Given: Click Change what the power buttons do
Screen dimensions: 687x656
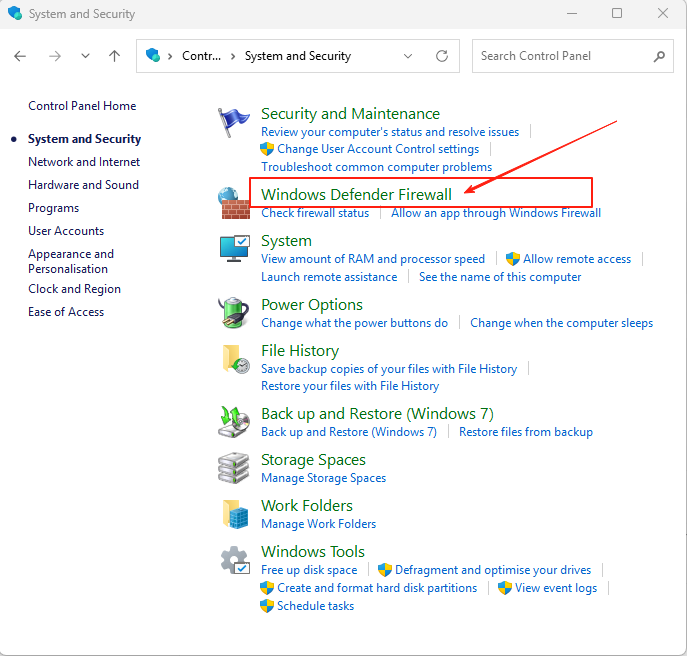Looking at the screenshot, I should point(354,323).
